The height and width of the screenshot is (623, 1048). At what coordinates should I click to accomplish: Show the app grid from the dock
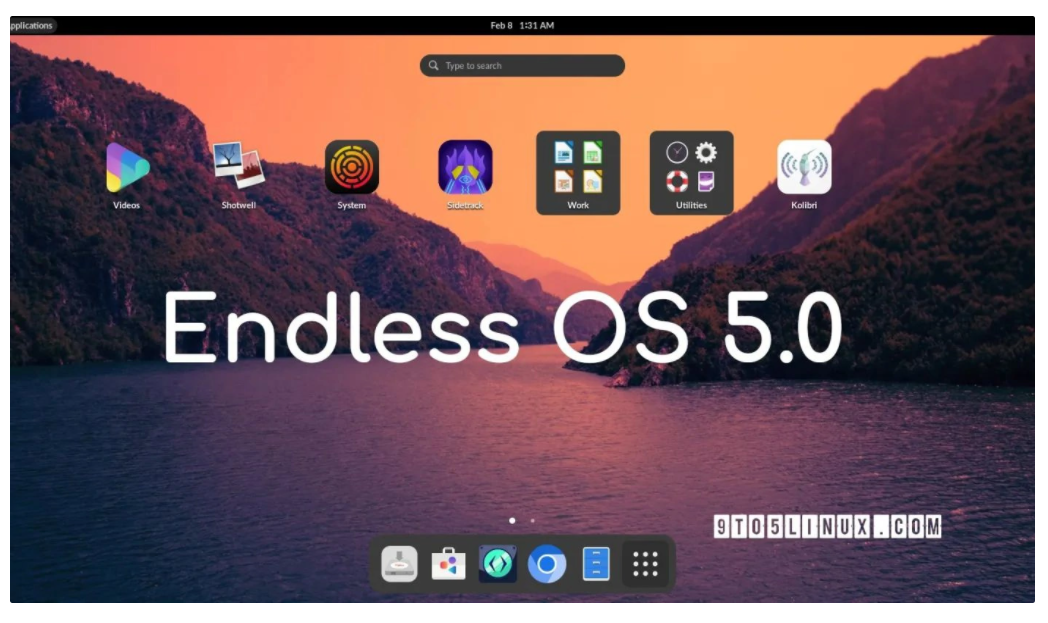(x=645, y=564)
